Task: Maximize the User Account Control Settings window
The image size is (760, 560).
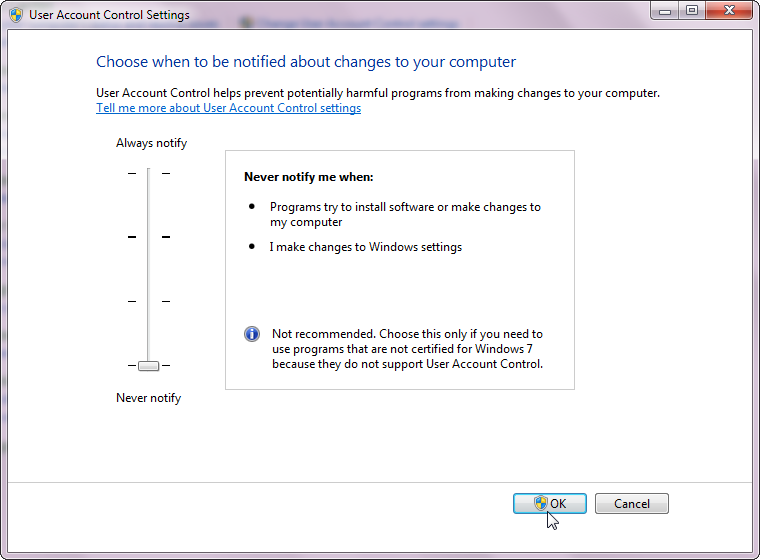Action: (x=692, y=11)
